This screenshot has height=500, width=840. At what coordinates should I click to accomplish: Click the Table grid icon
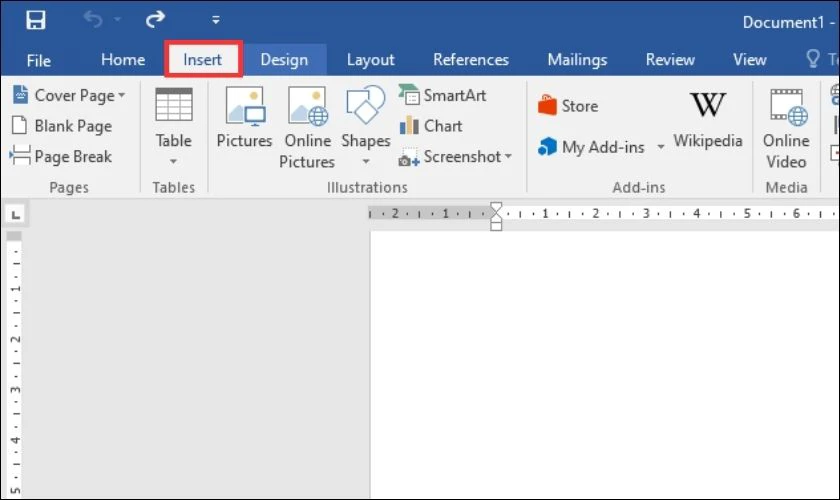coord(174,105)
